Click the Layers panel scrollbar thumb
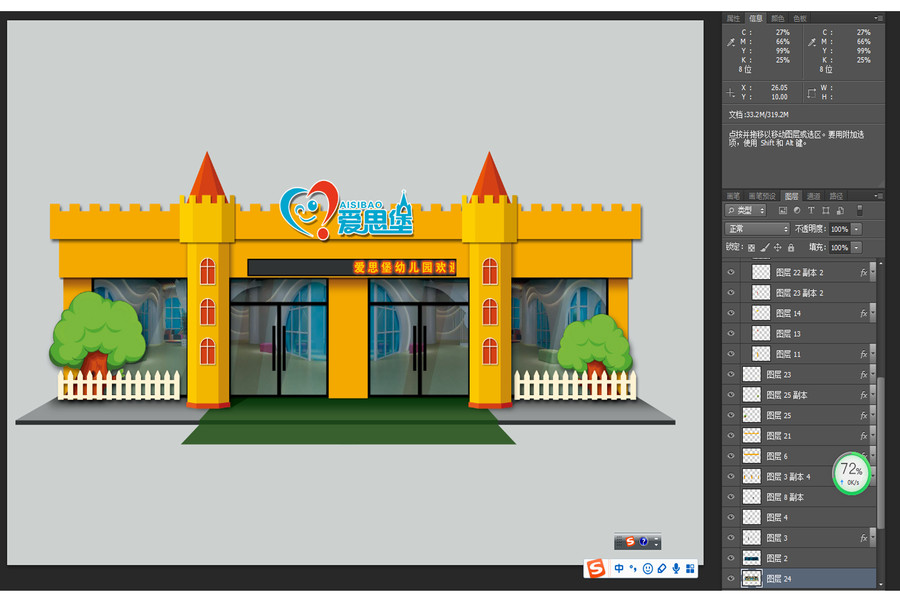The image size is (900, 600). 881,452
